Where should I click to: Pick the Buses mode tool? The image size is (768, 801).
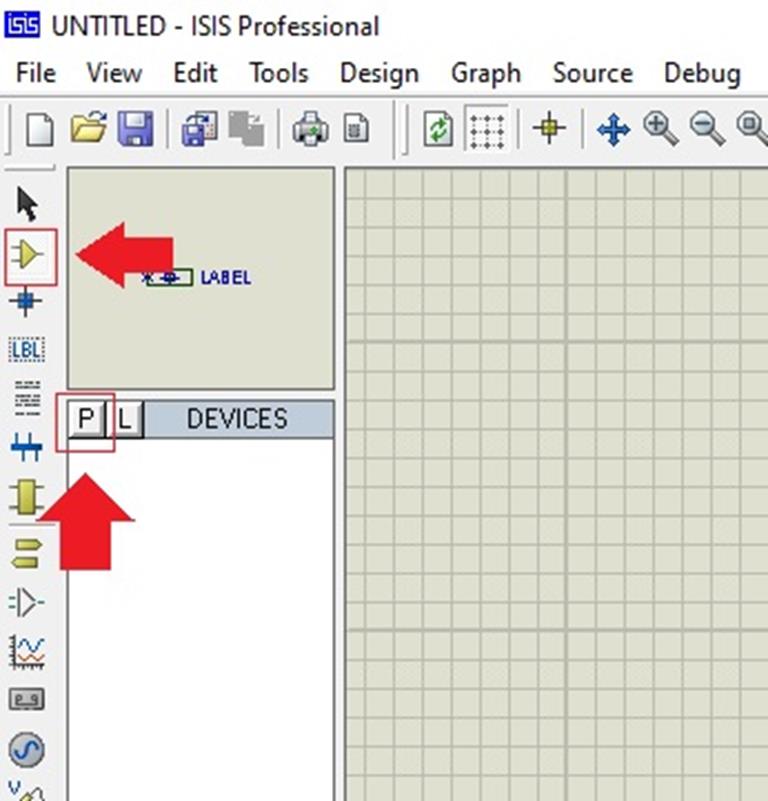(x=27, y=448)
